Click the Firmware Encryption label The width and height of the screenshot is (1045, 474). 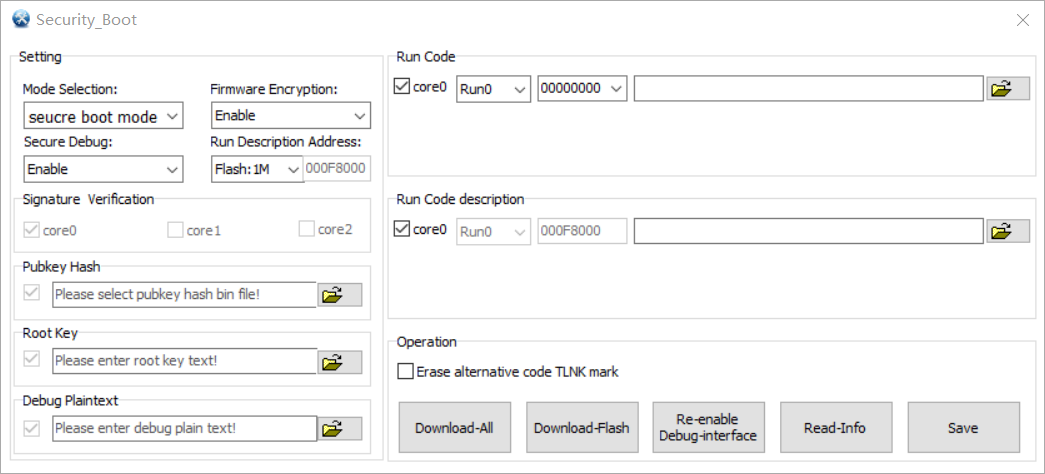pos(275,89)
